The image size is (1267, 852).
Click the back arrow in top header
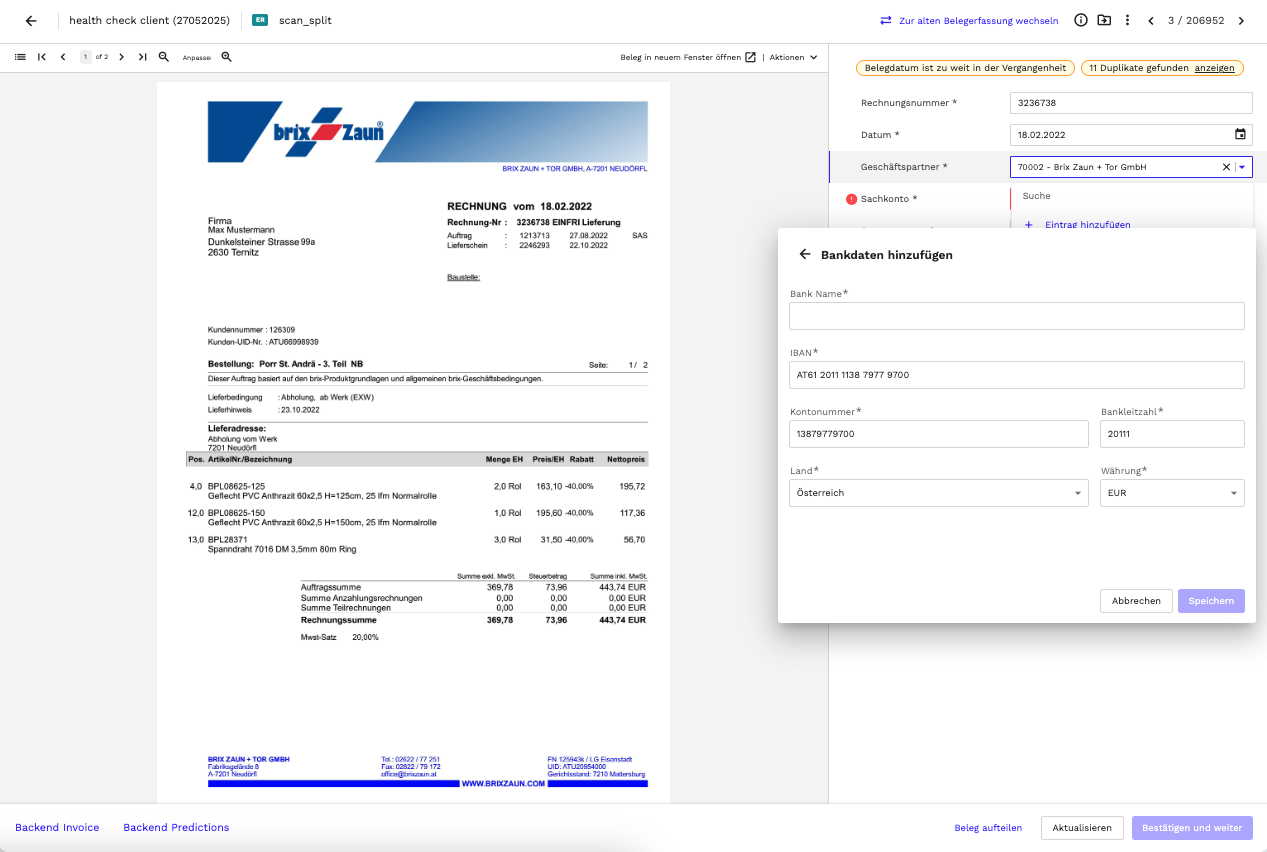(x=31, y=21)
